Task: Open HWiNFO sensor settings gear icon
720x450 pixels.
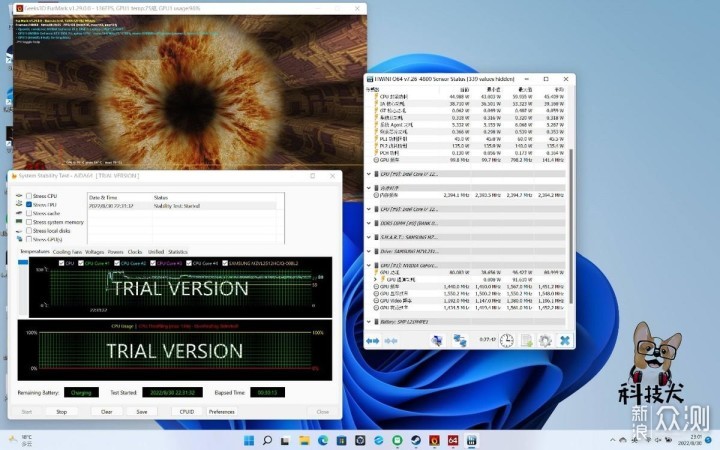Action: click(545, 340)
